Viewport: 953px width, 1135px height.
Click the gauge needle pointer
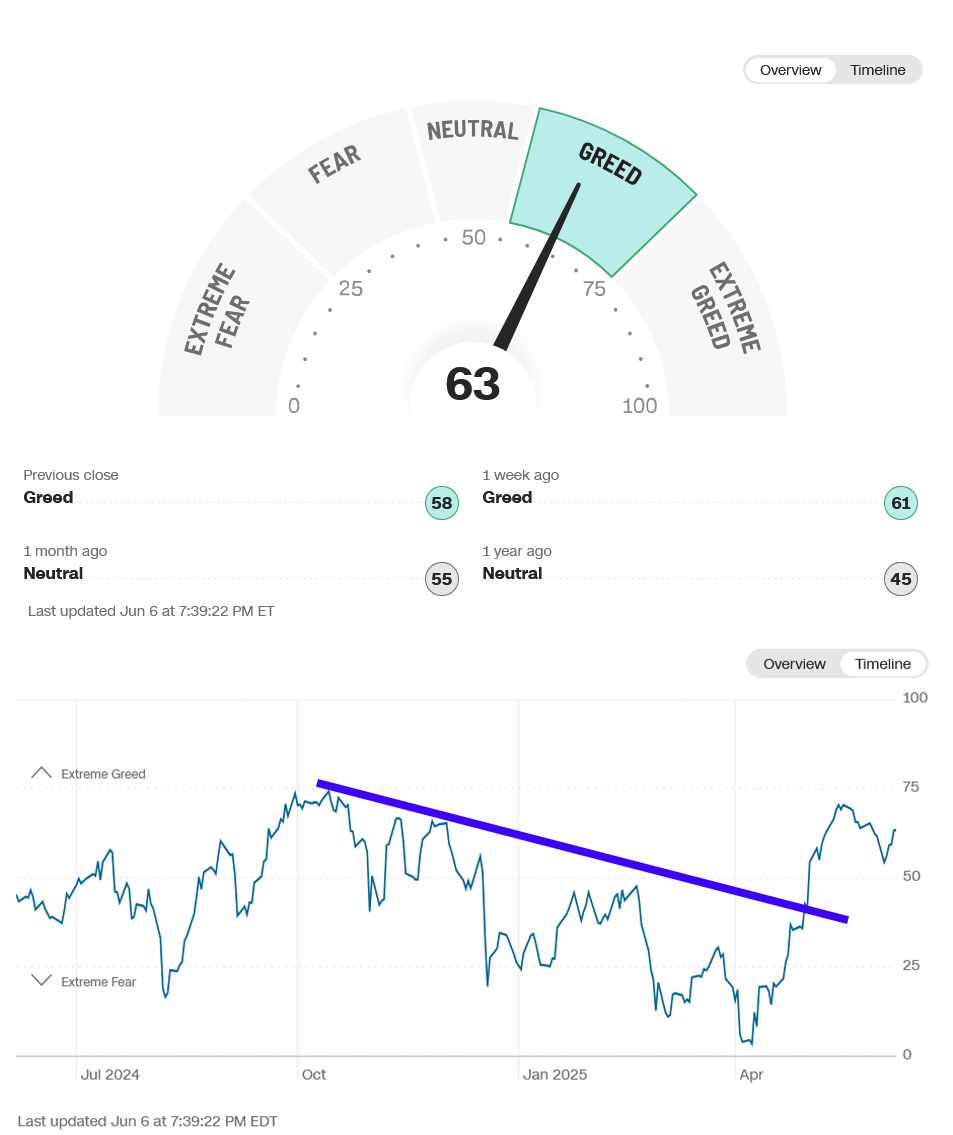537,266
